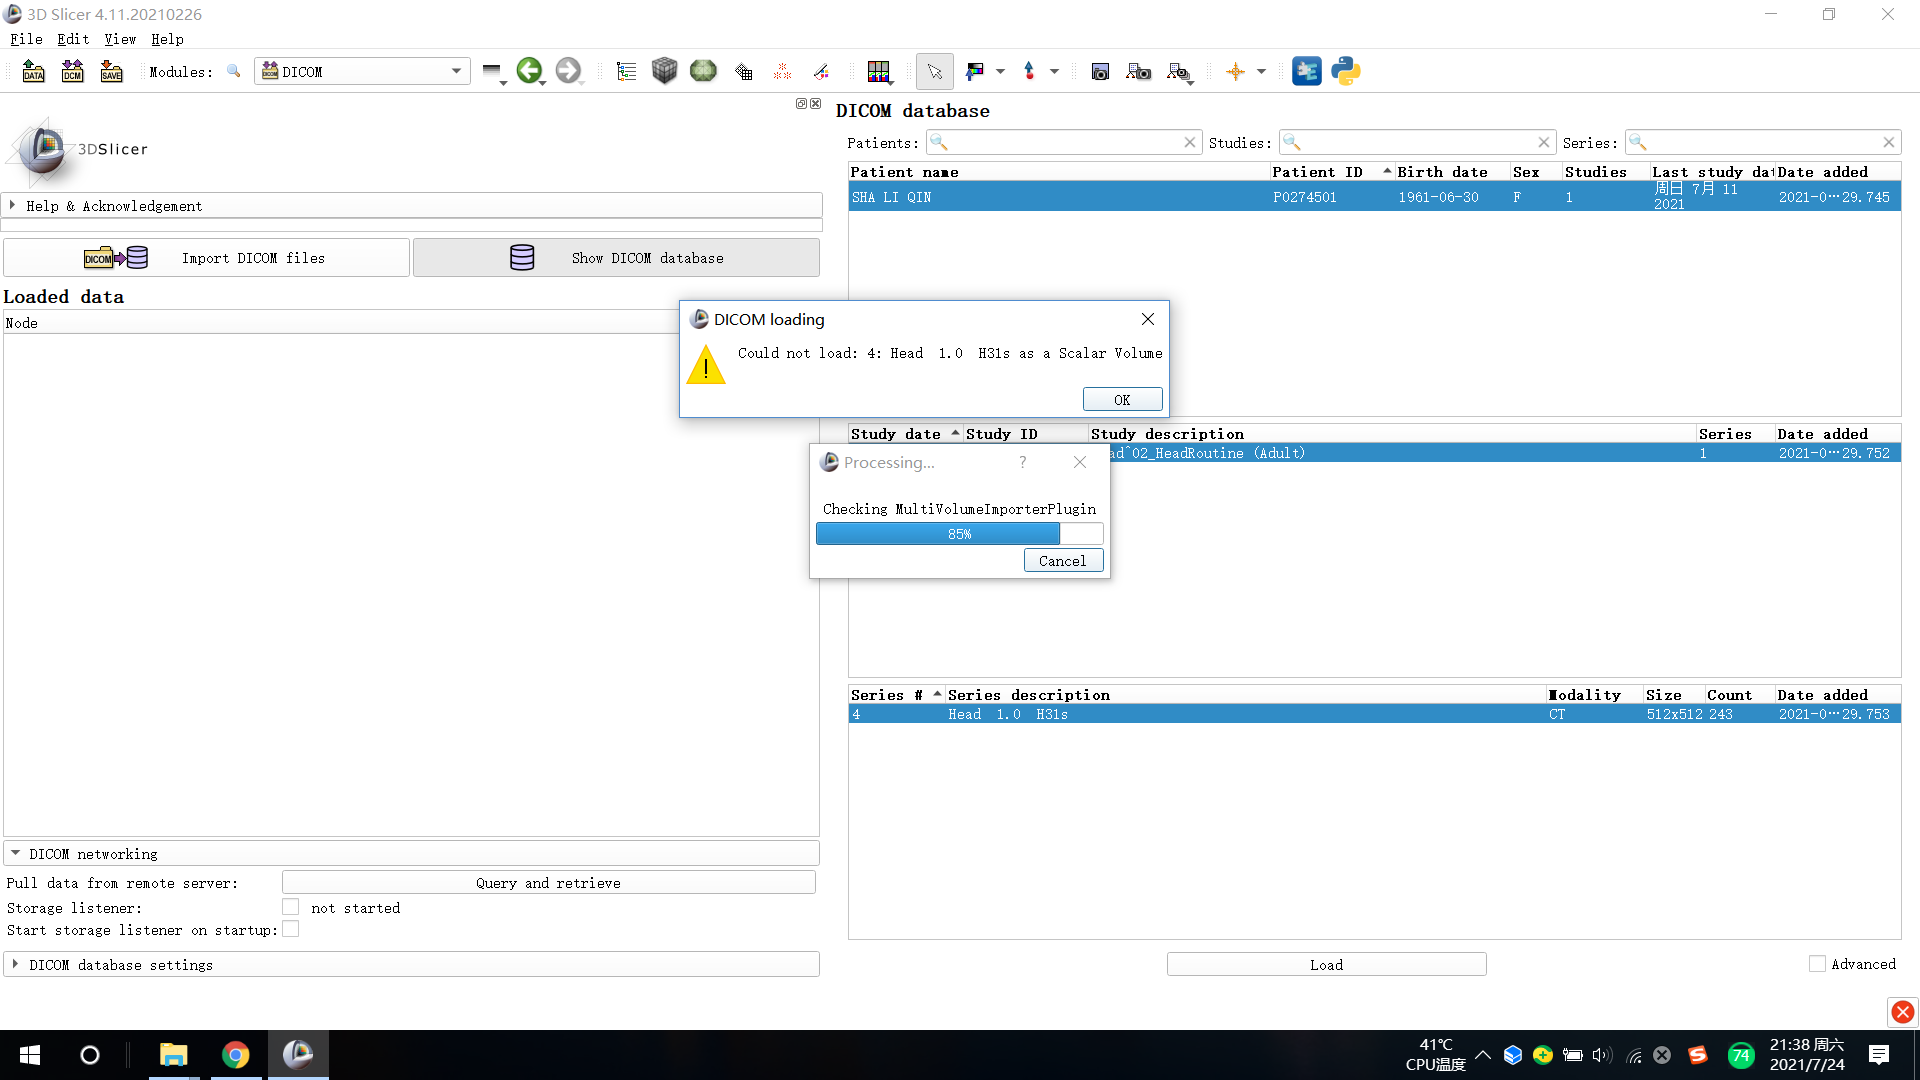Expand DICOM database settings section
This screenshot has height=1080, width=1920.
(411, 964)
